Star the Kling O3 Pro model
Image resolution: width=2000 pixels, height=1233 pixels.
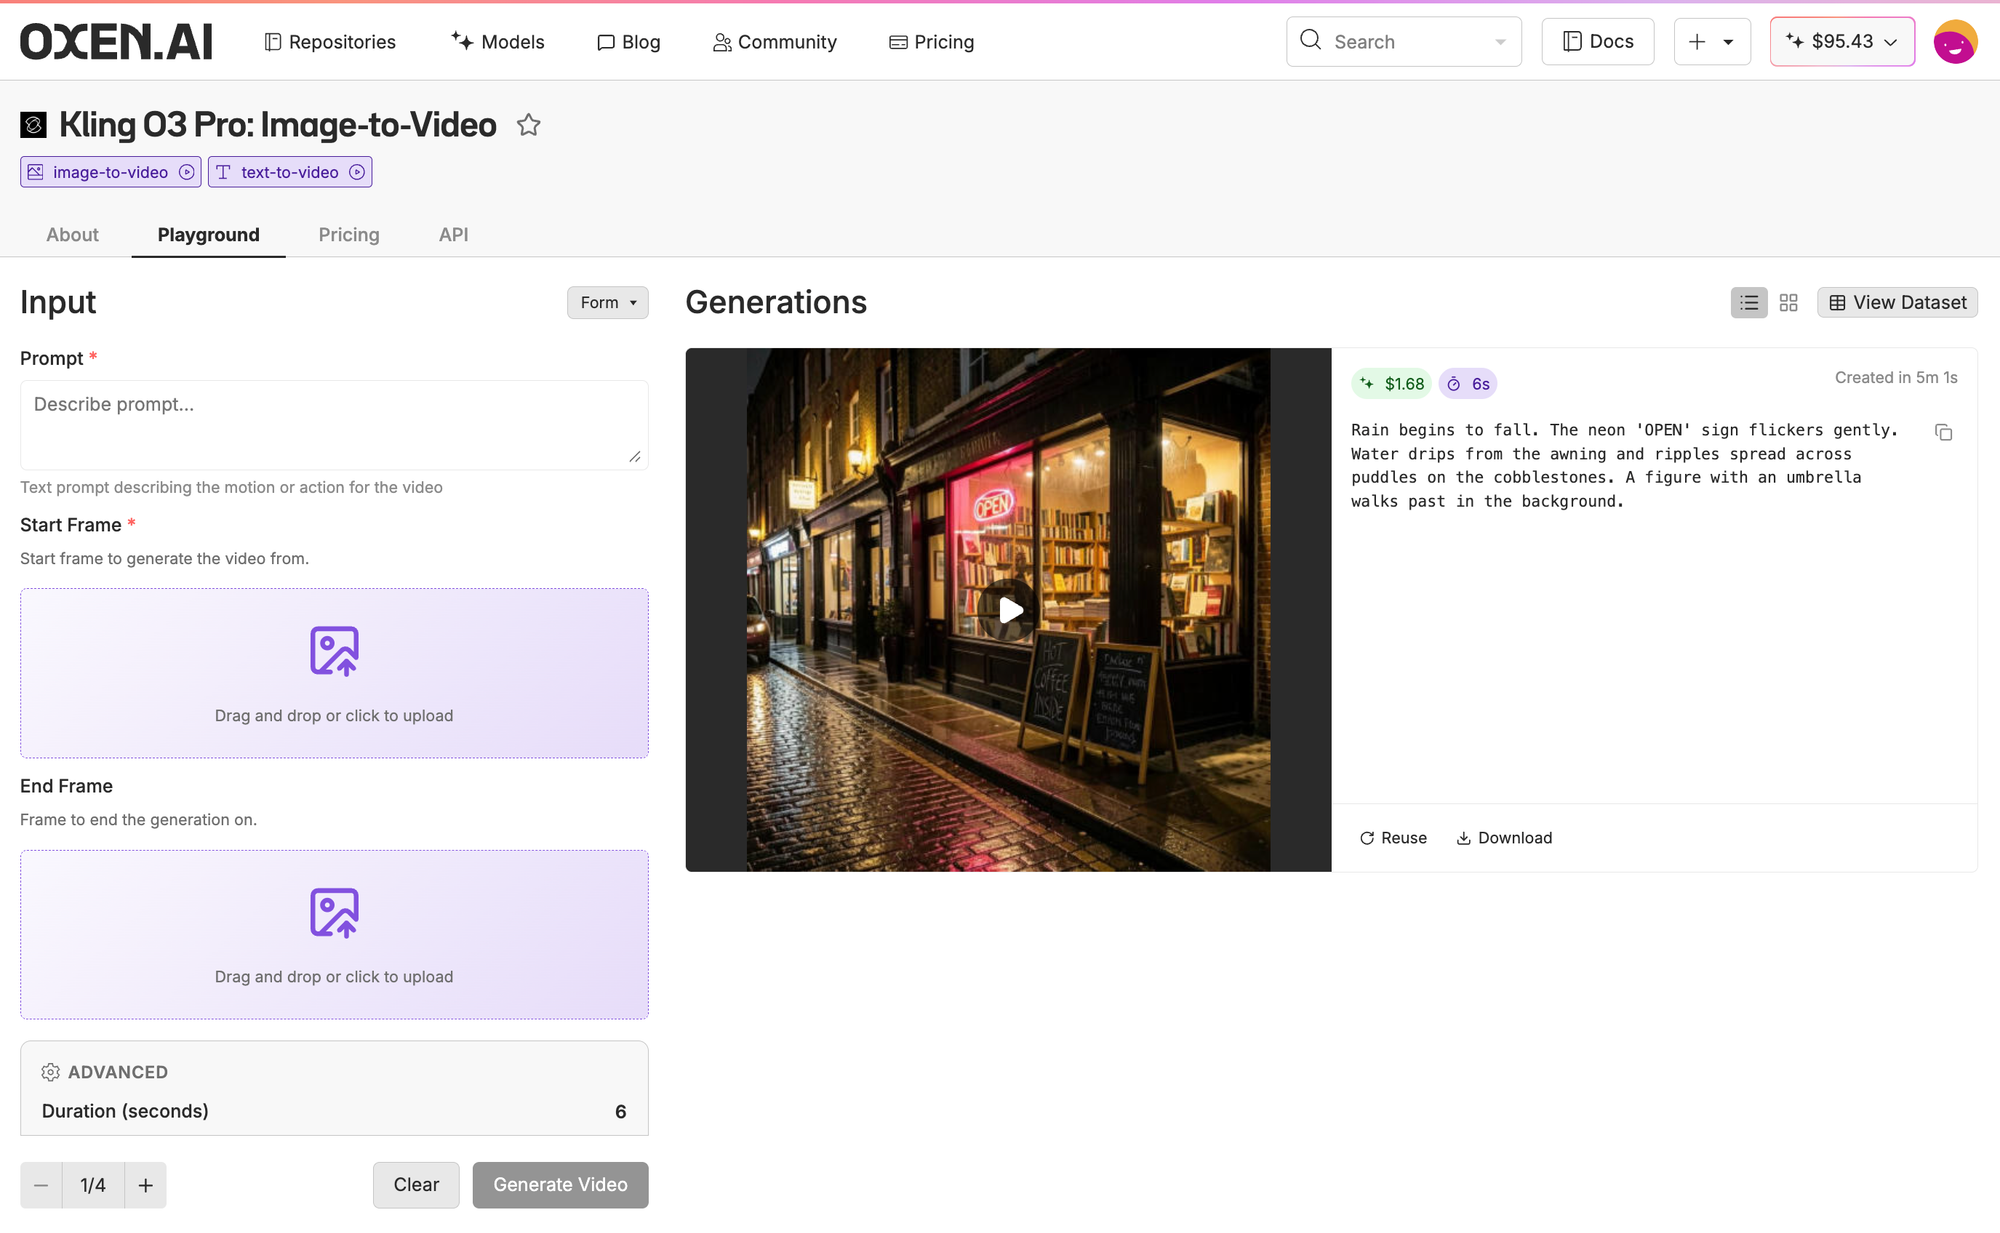click(x=528, y=125)
